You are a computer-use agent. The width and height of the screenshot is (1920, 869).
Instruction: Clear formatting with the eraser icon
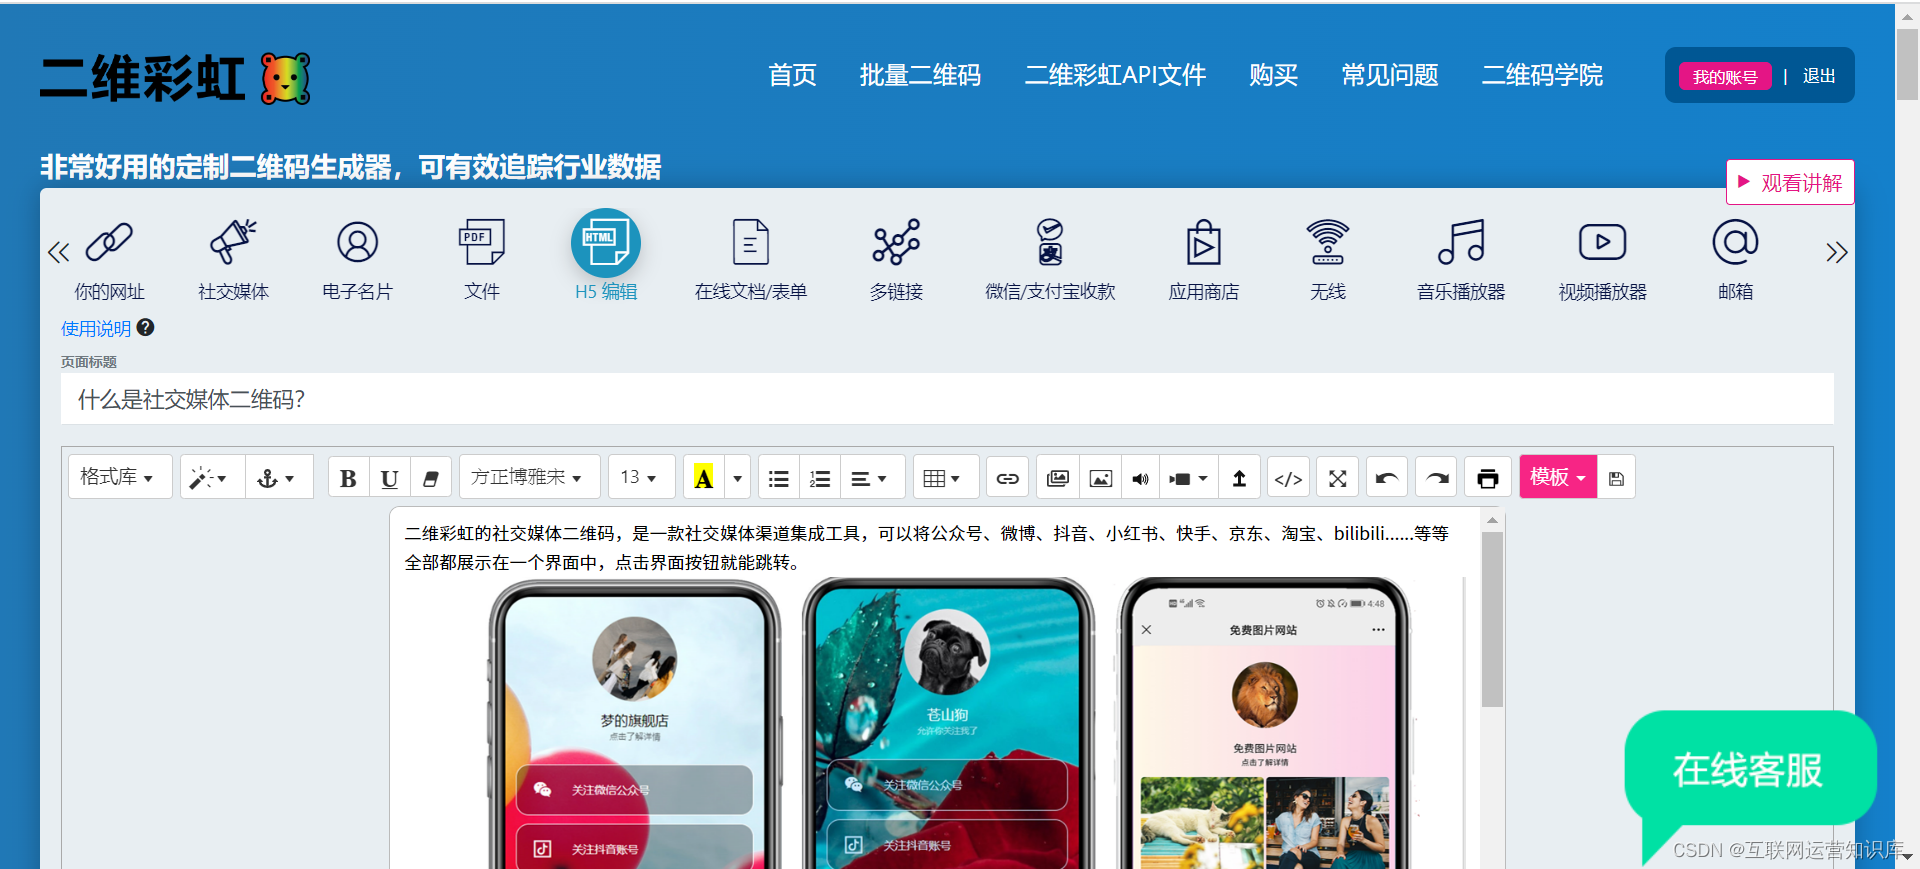[431, 478]
